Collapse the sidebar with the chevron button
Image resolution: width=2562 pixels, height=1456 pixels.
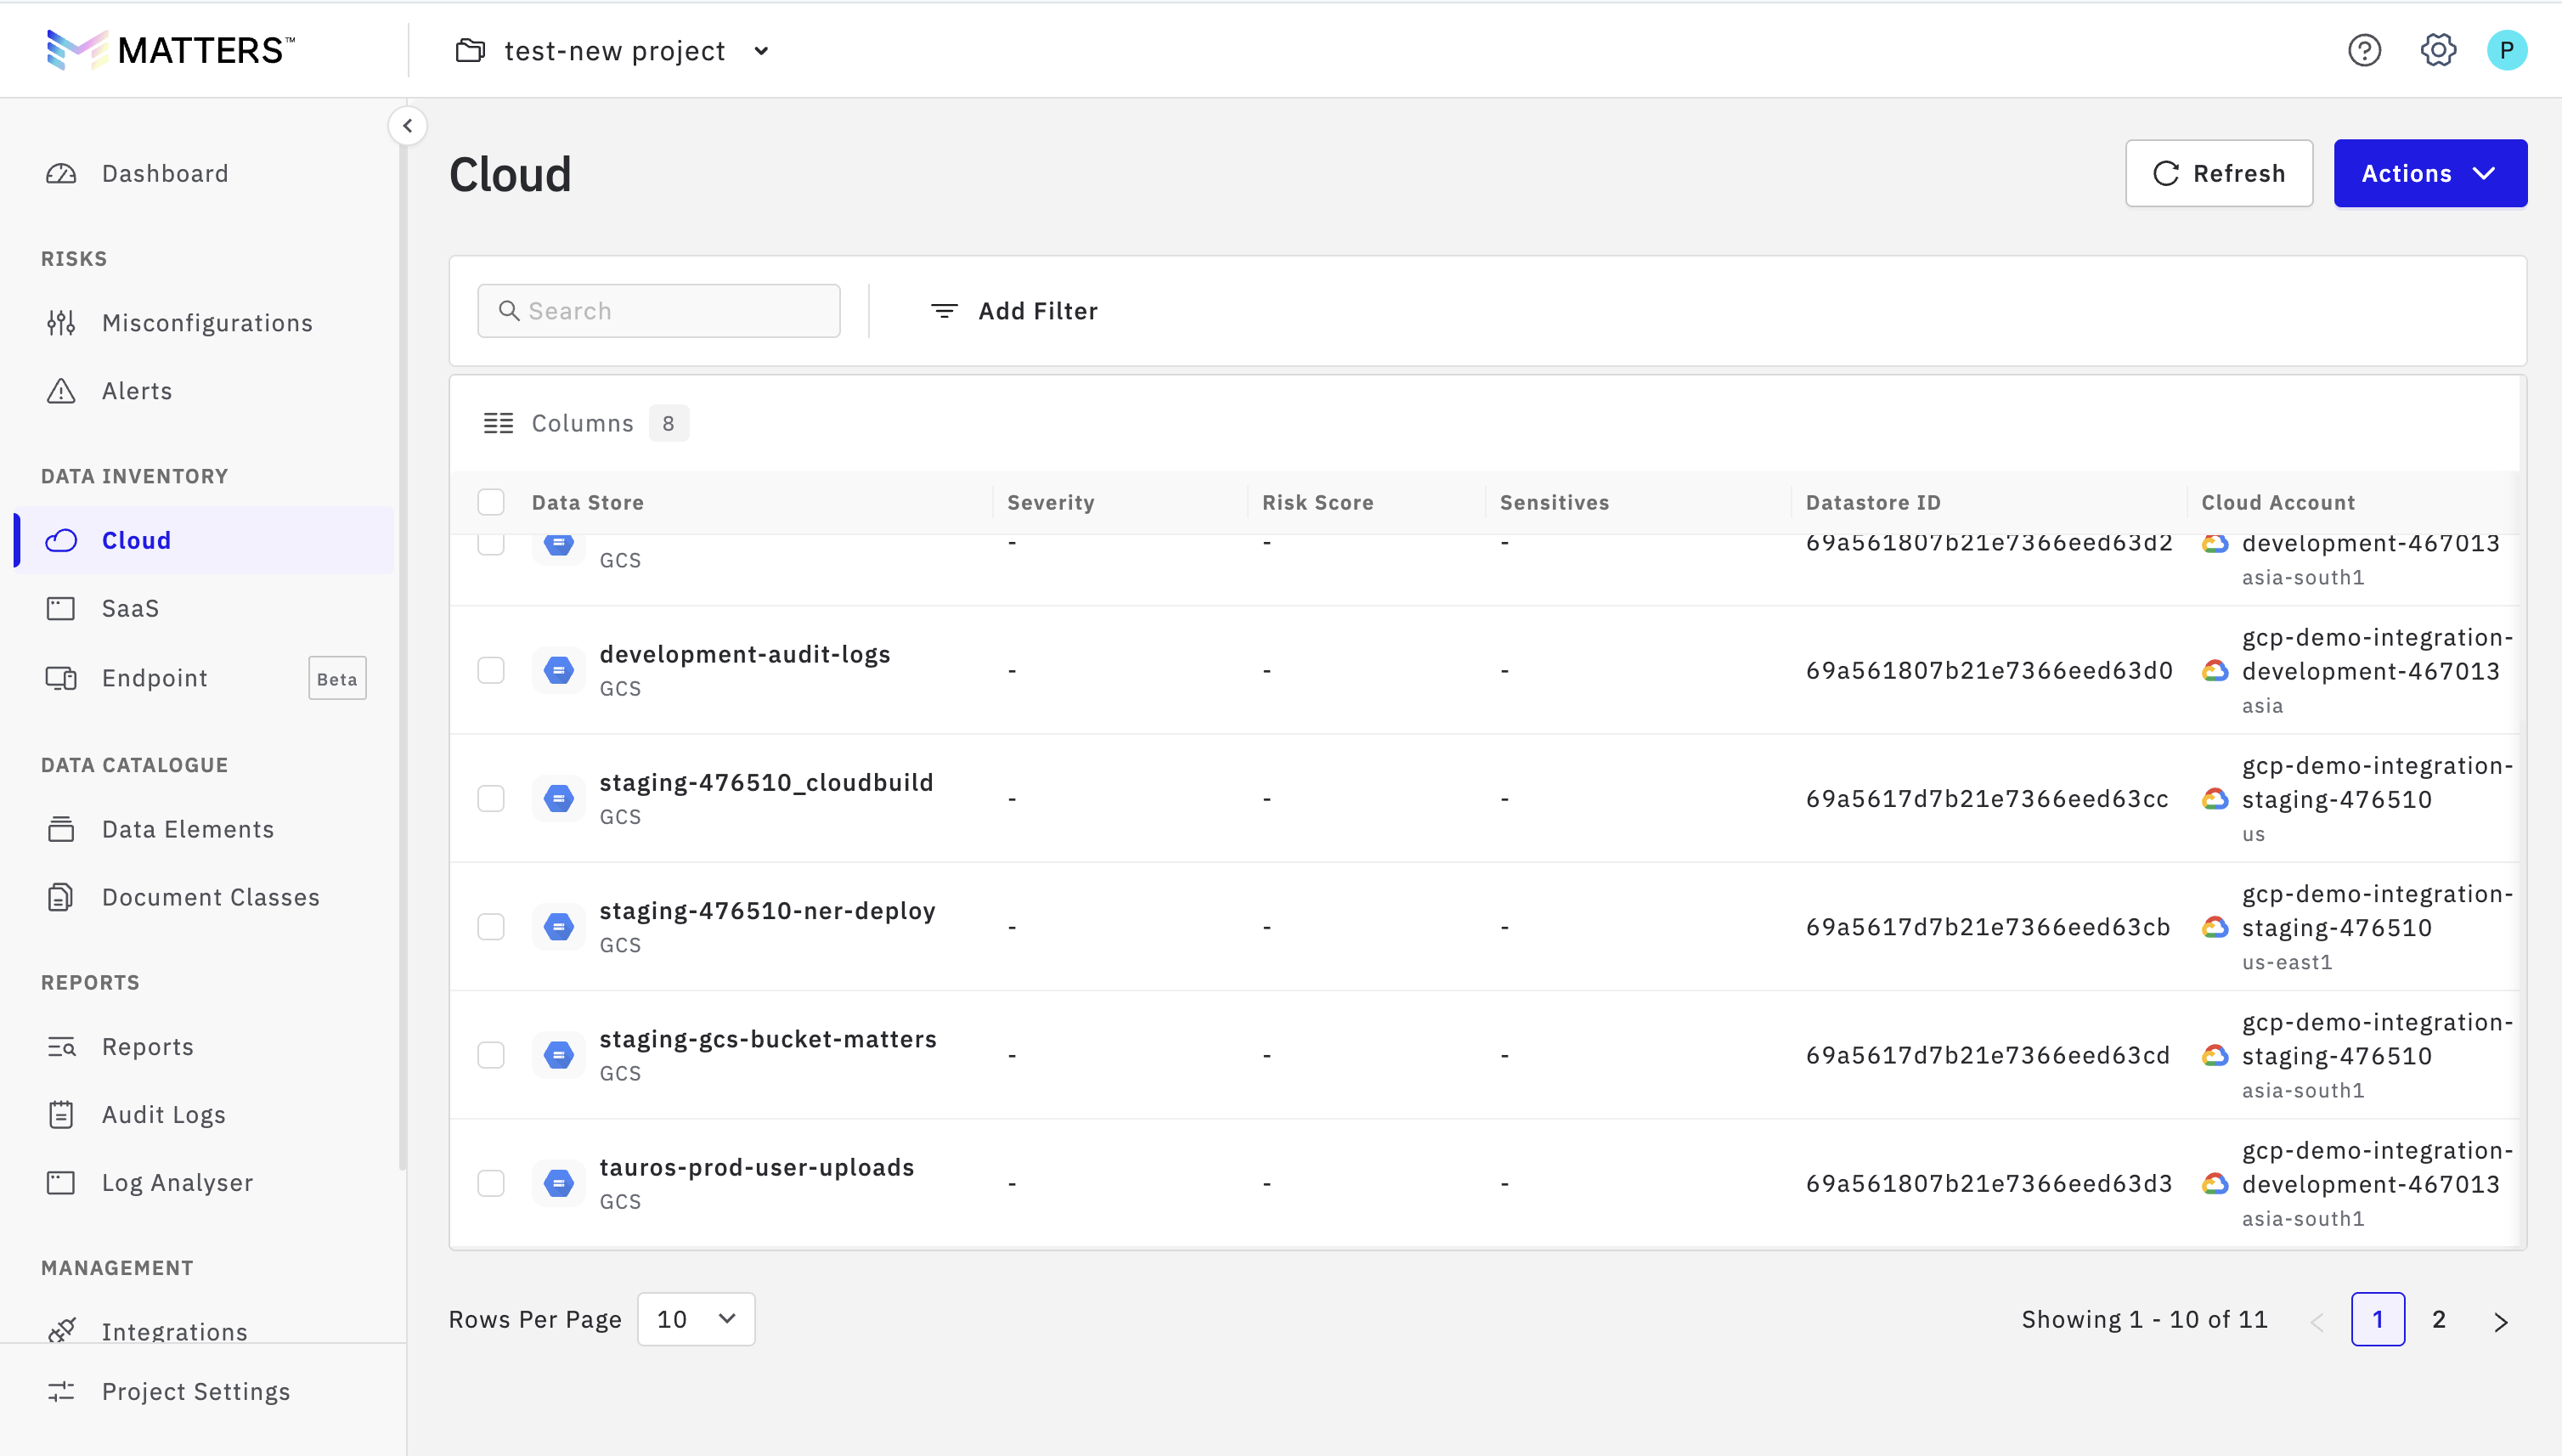[407, 126]
